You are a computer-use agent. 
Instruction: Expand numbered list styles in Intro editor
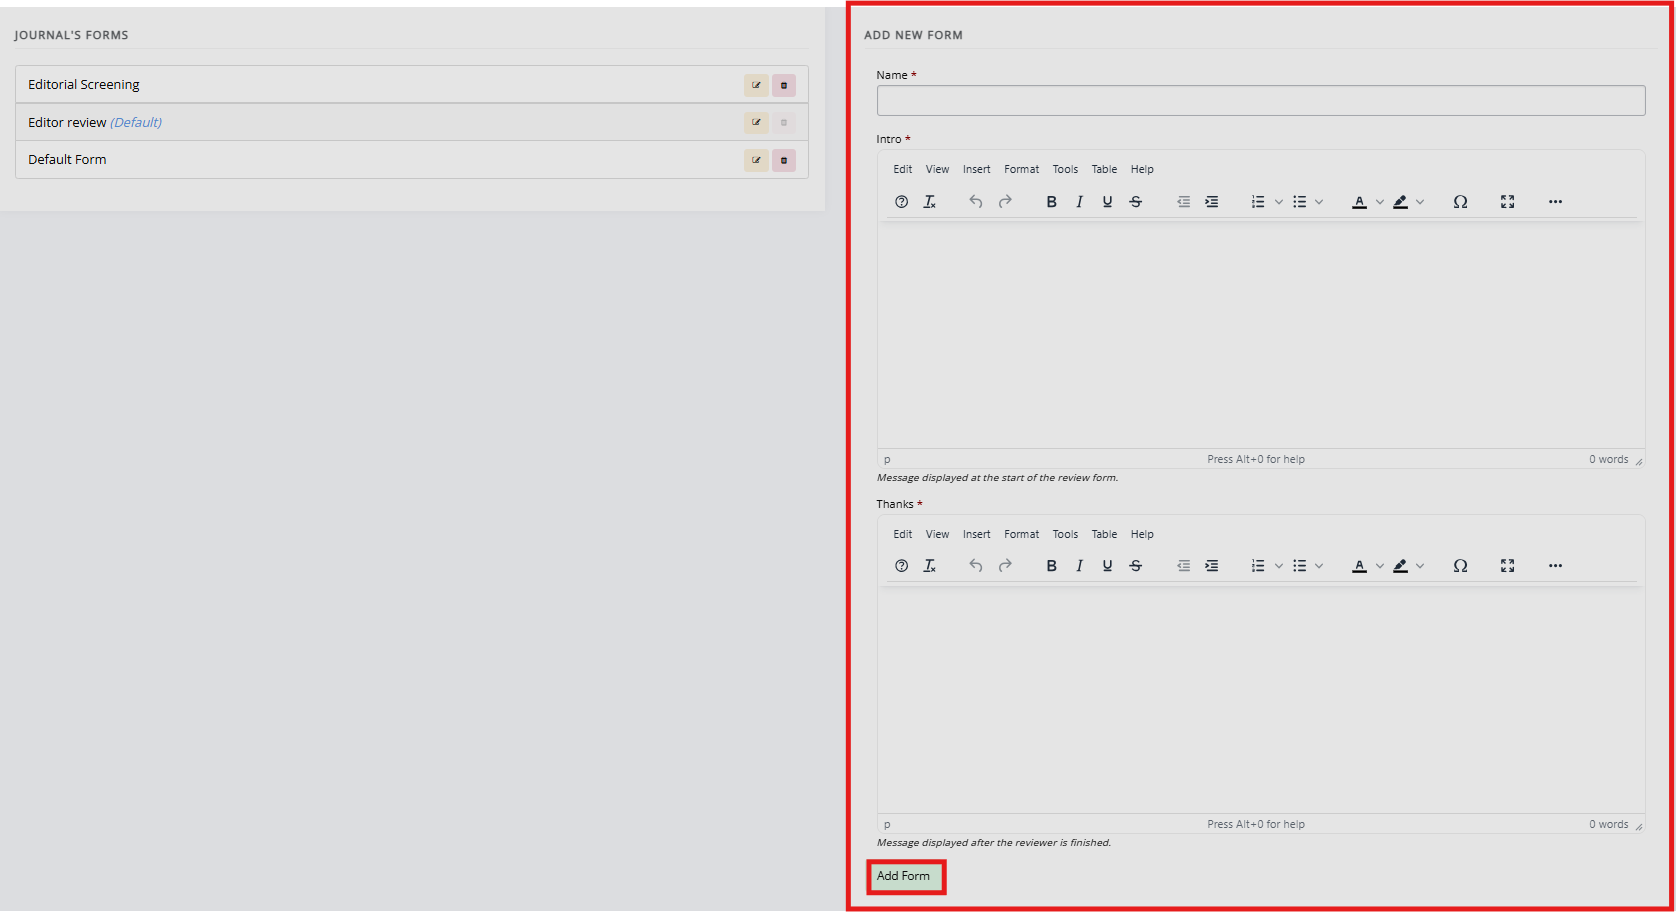pyautogui.click(x=1278, y=202)
